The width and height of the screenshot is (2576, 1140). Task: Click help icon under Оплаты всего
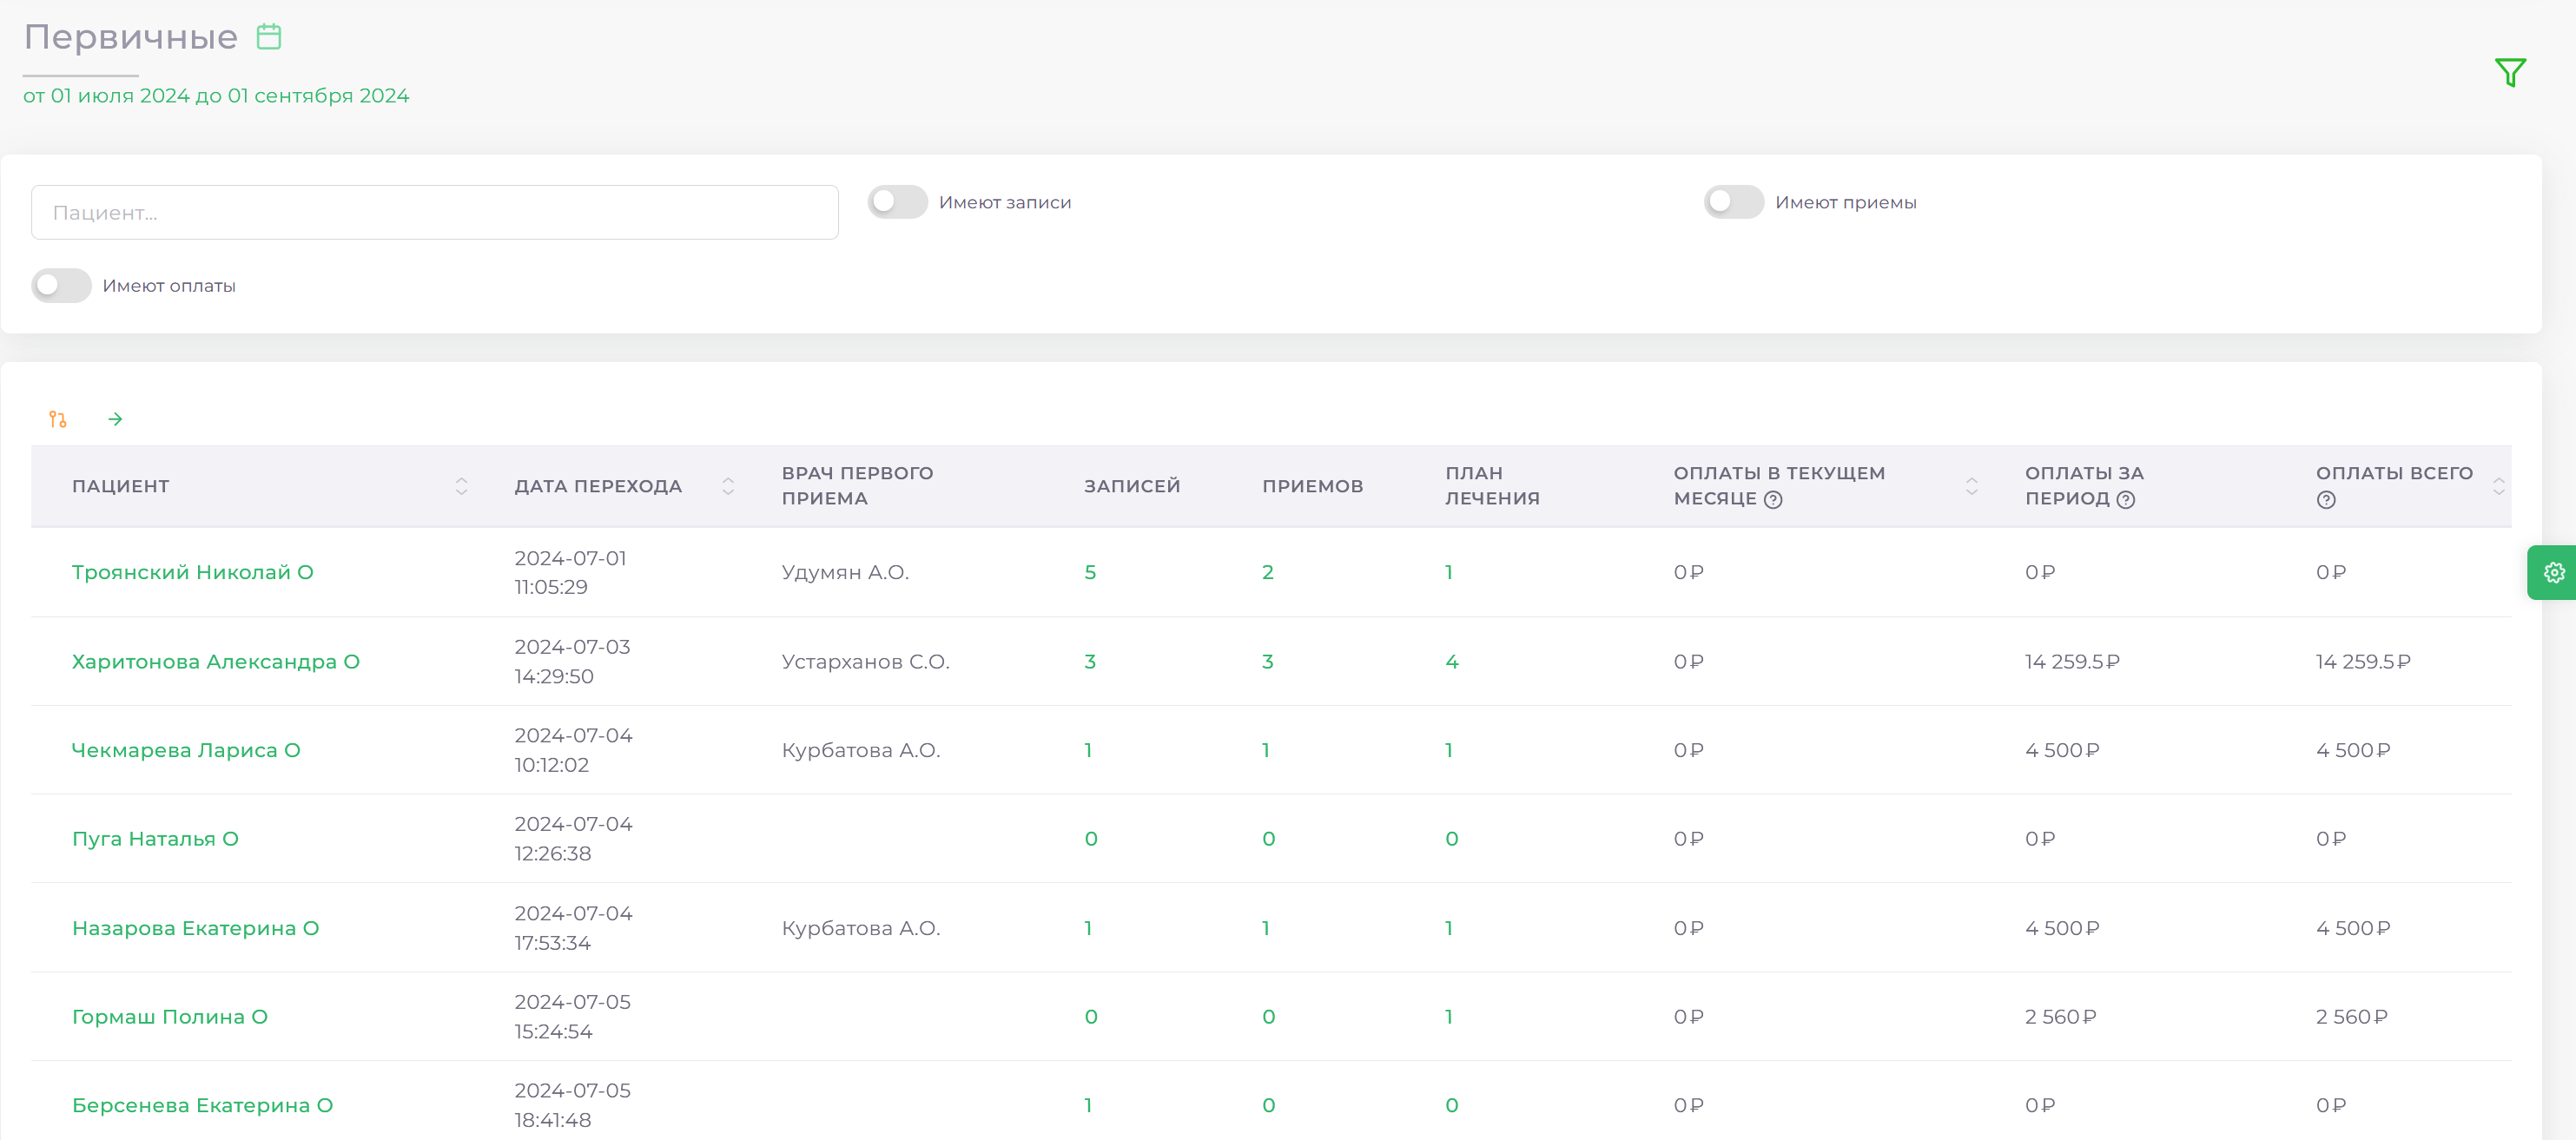click(x=2326, y=500)
